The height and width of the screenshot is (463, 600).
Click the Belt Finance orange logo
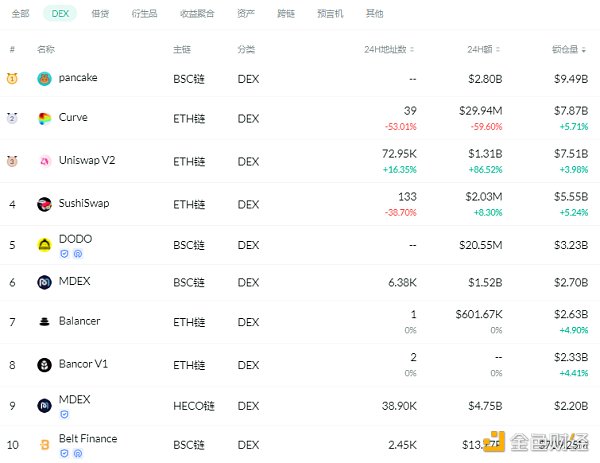click(45, 445)
